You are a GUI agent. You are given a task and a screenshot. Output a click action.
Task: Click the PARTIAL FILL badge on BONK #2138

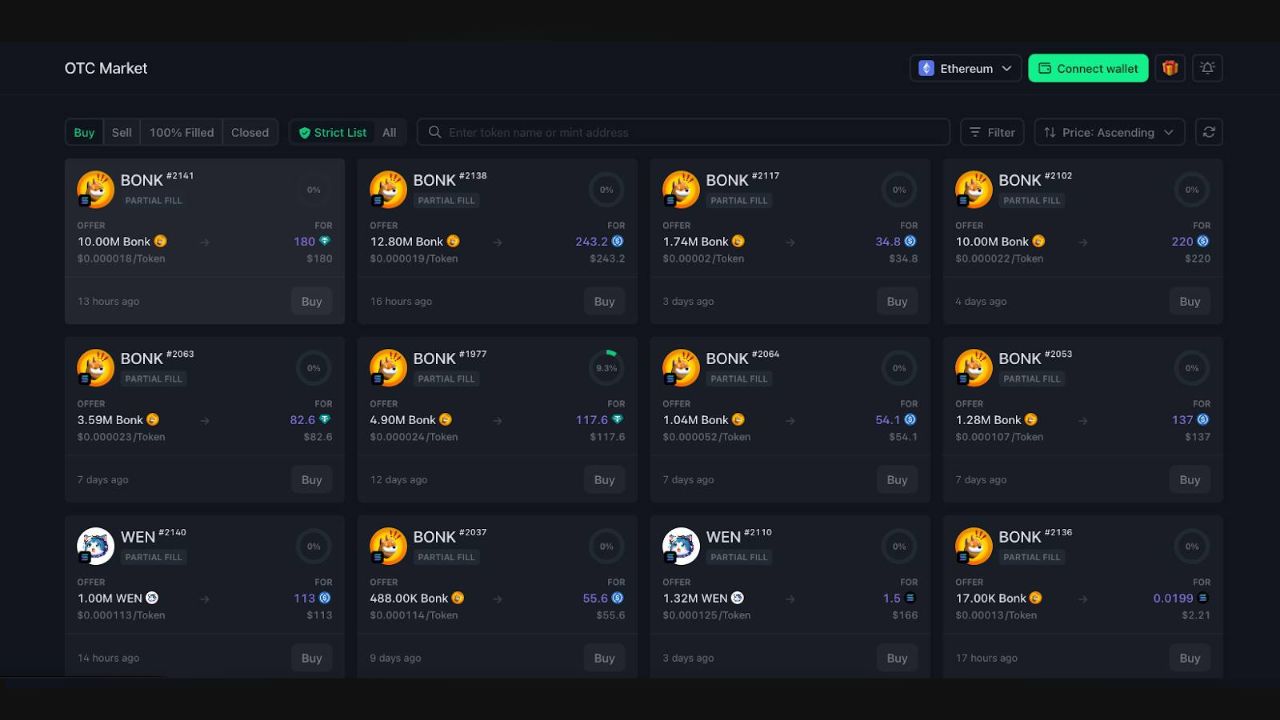[x=446, y=200]
